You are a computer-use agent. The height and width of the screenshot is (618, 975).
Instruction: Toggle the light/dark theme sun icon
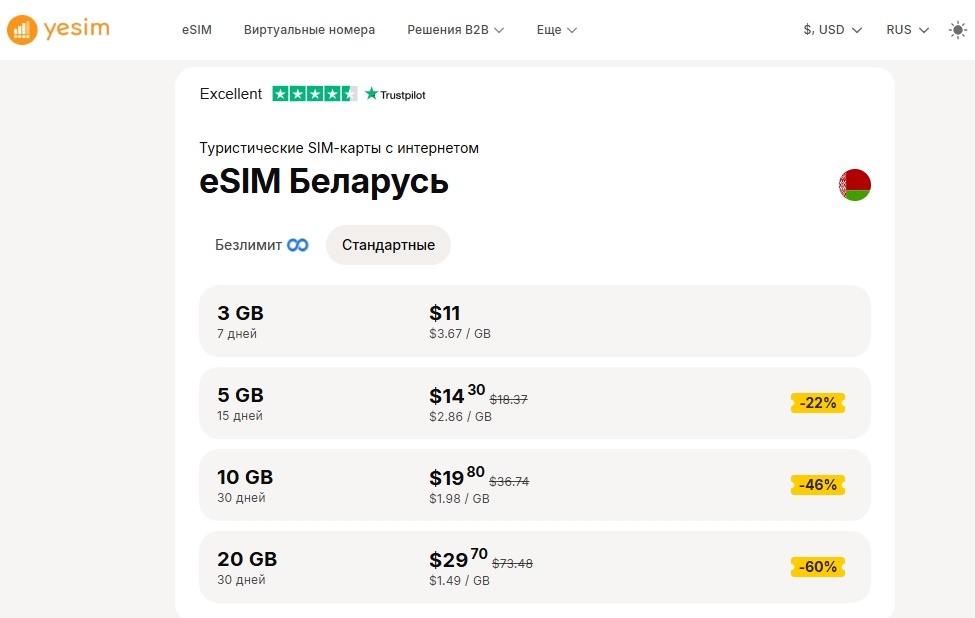(957, 30)
